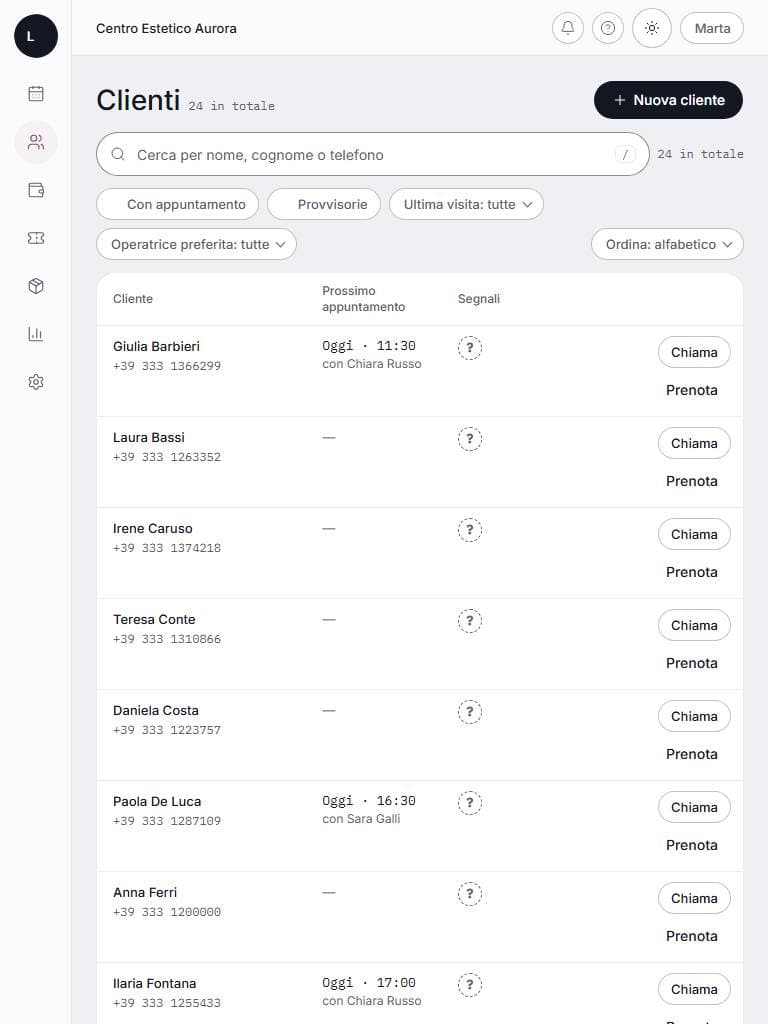Click Prenota for Daniela Costa
The width and height of the screenshot is (768, 1024).
pos(692,754)
